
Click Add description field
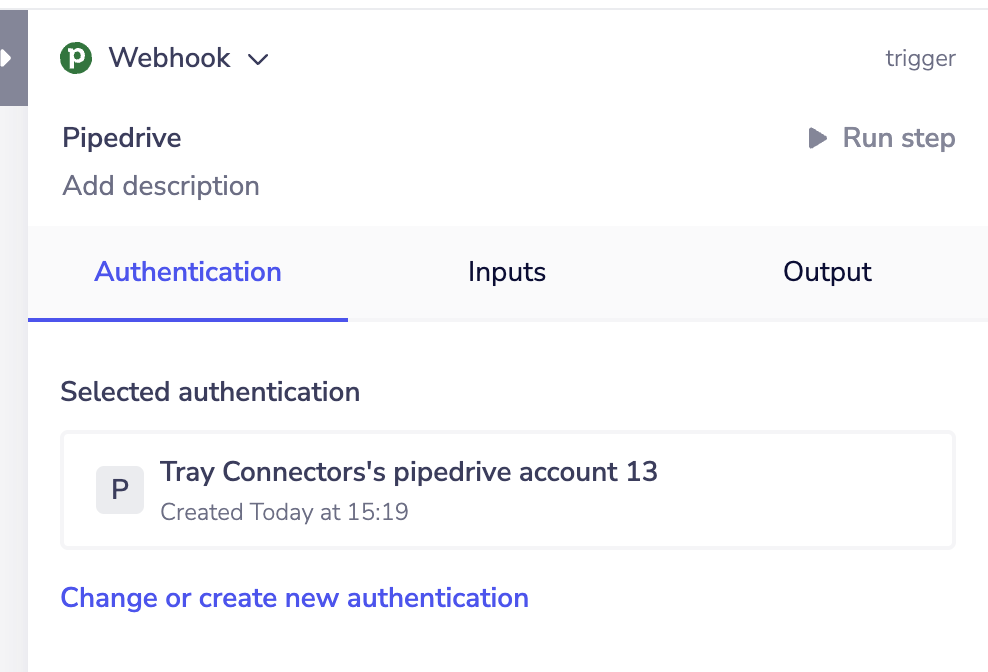161,186
